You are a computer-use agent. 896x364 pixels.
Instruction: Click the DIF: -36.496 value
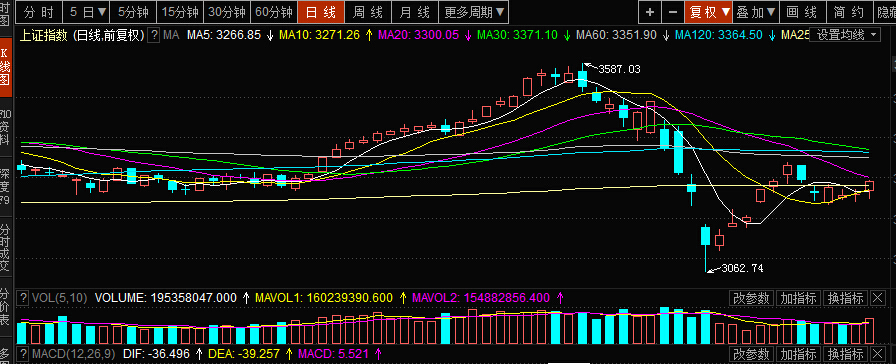click(156, 354)
